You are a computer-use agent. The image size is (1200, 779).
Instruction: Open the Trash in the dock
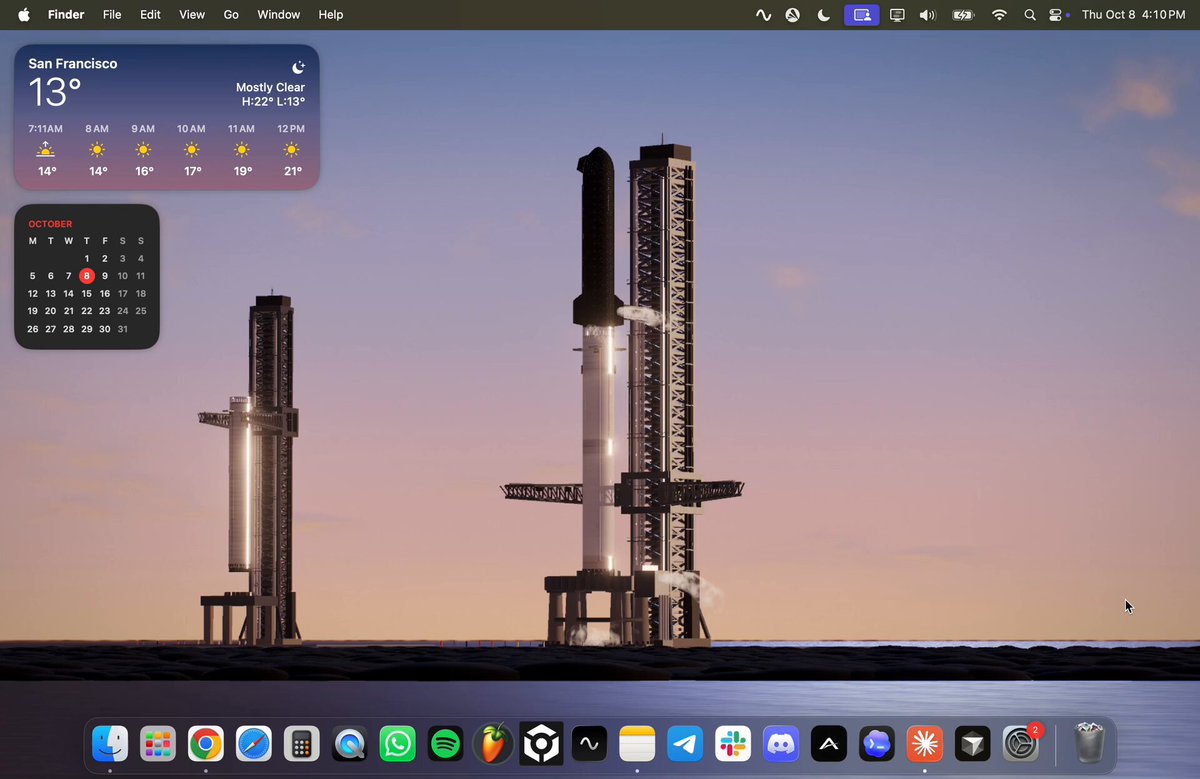click(1089, 744)
